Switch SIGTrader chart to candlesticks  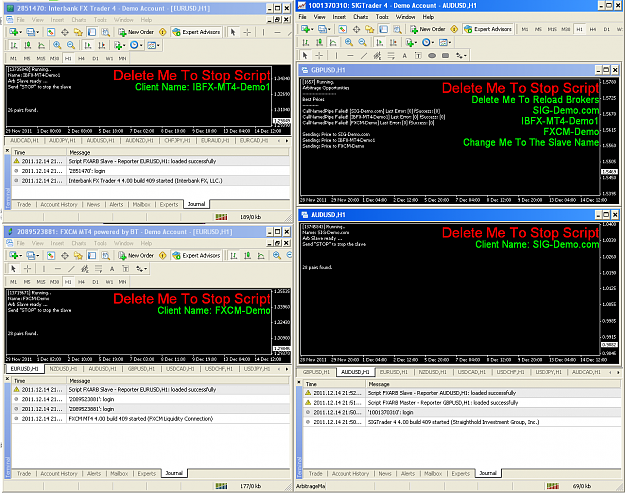click(319, 42)
